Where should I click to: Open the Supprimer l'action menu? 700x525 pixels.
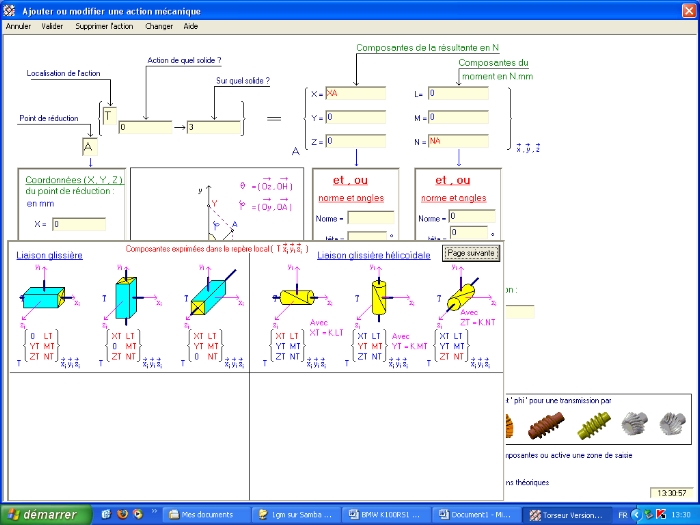tap(104, 26)
